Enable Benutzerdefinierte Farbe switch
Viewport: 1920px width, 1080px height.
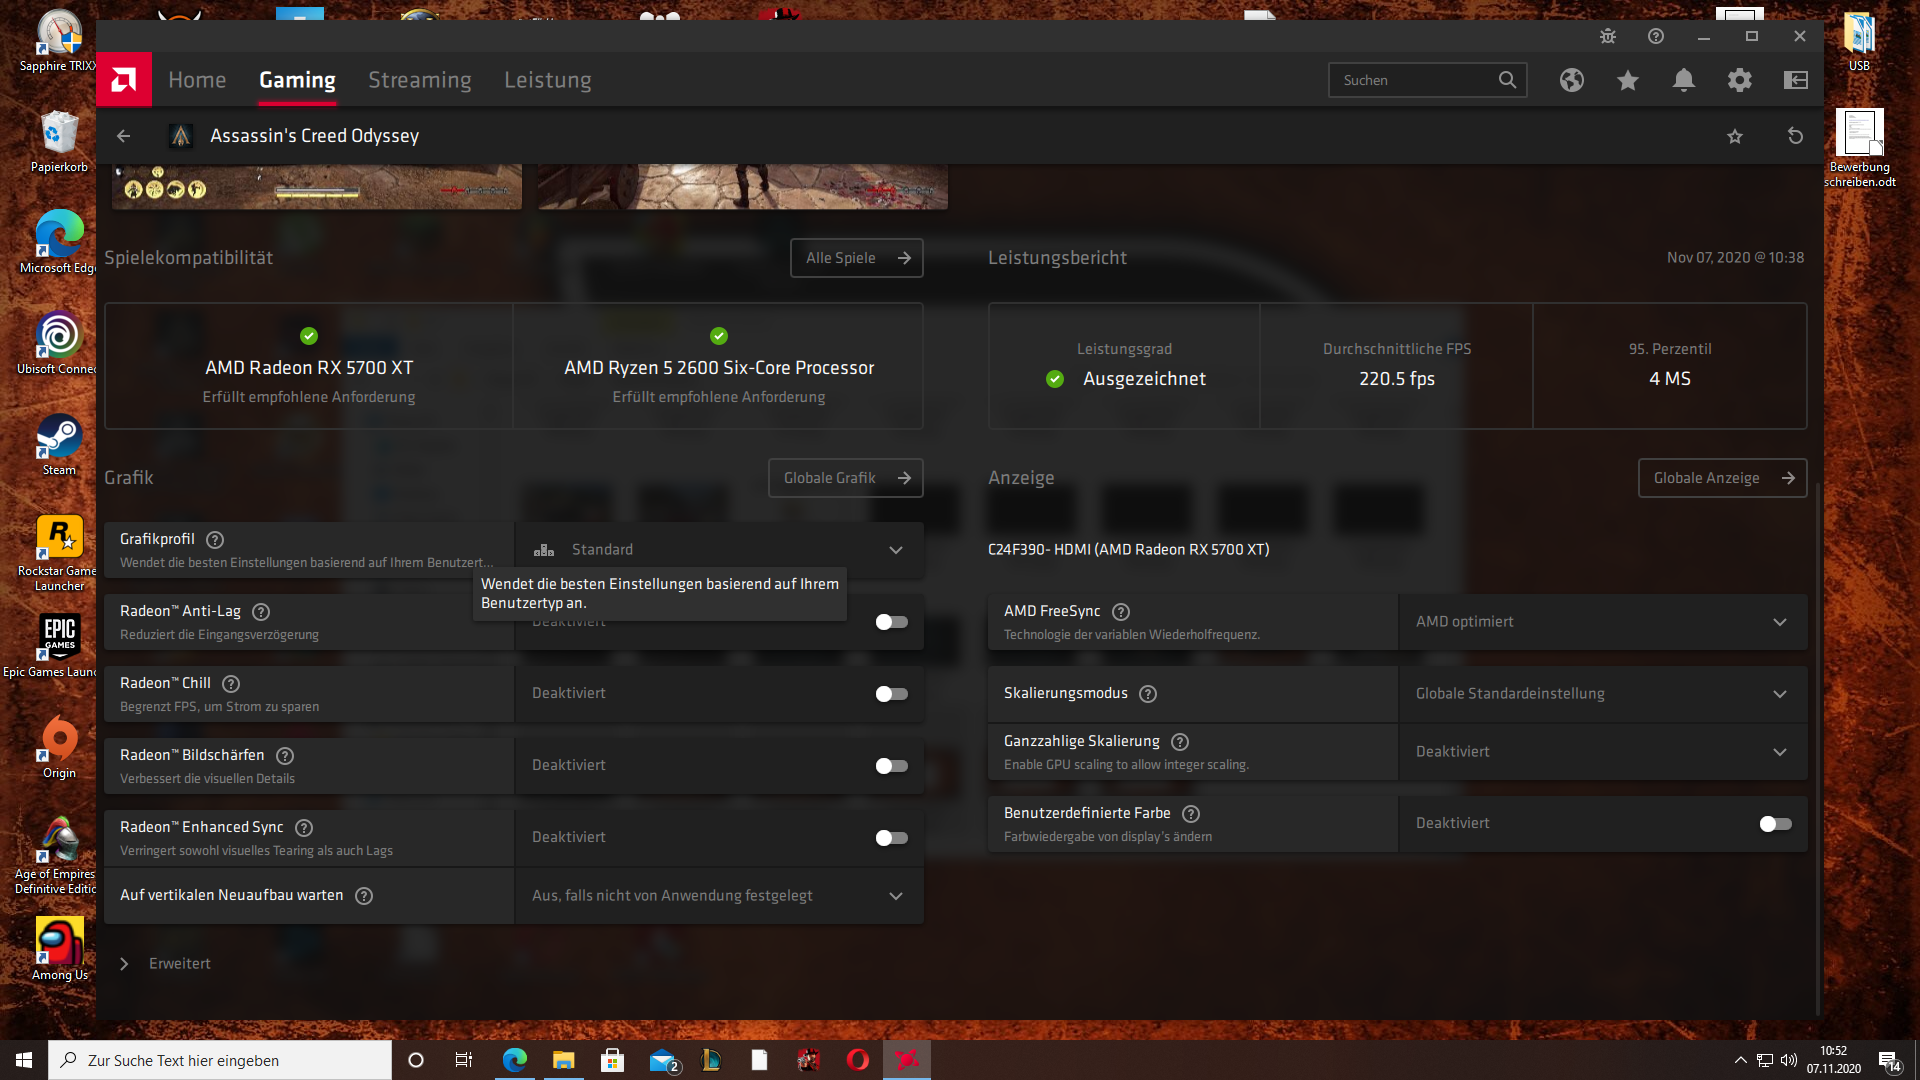tap(1775, 824)
